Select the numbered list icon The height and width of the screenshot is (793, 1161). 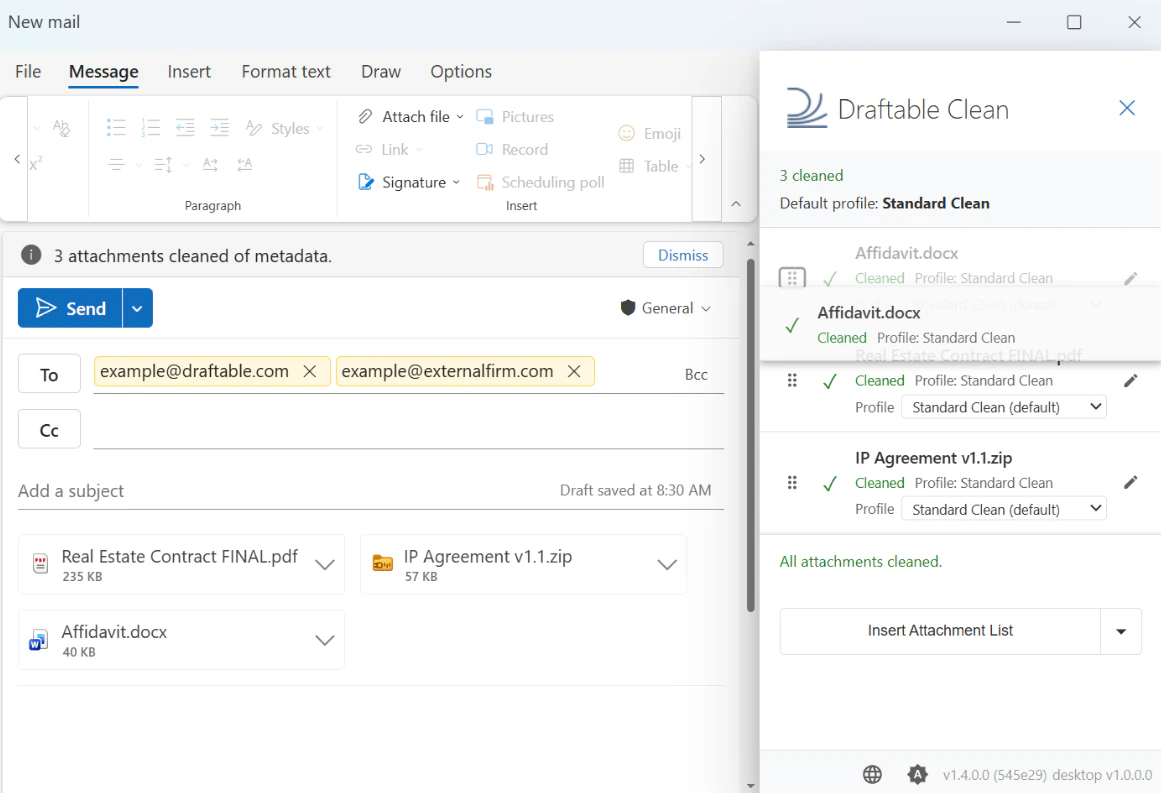[151, 127]
